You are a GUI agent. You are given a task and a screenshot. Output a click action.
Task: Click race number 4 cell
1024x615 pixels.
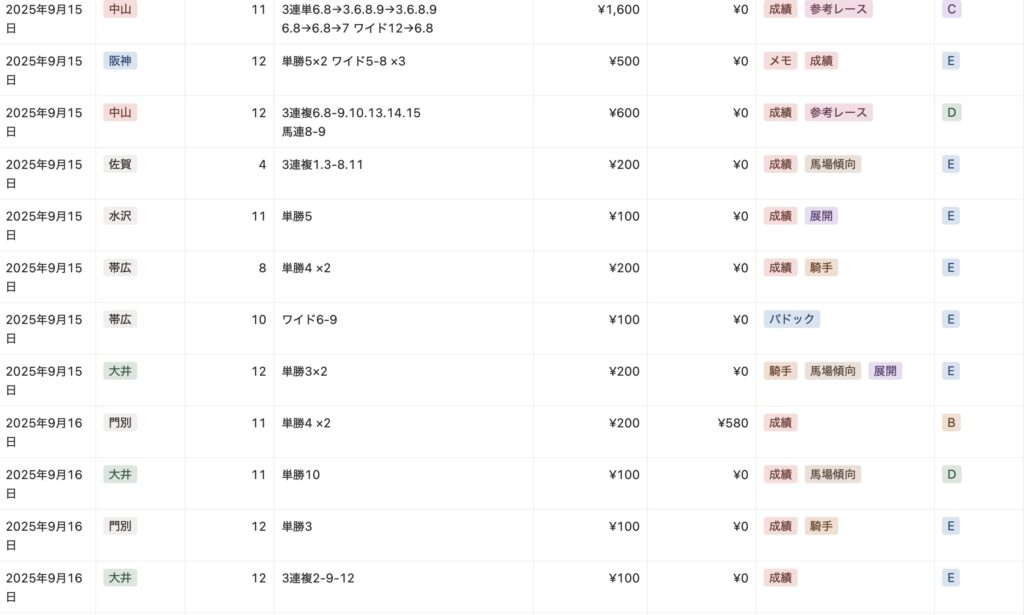pyautogui.click(x=262, y=164)
